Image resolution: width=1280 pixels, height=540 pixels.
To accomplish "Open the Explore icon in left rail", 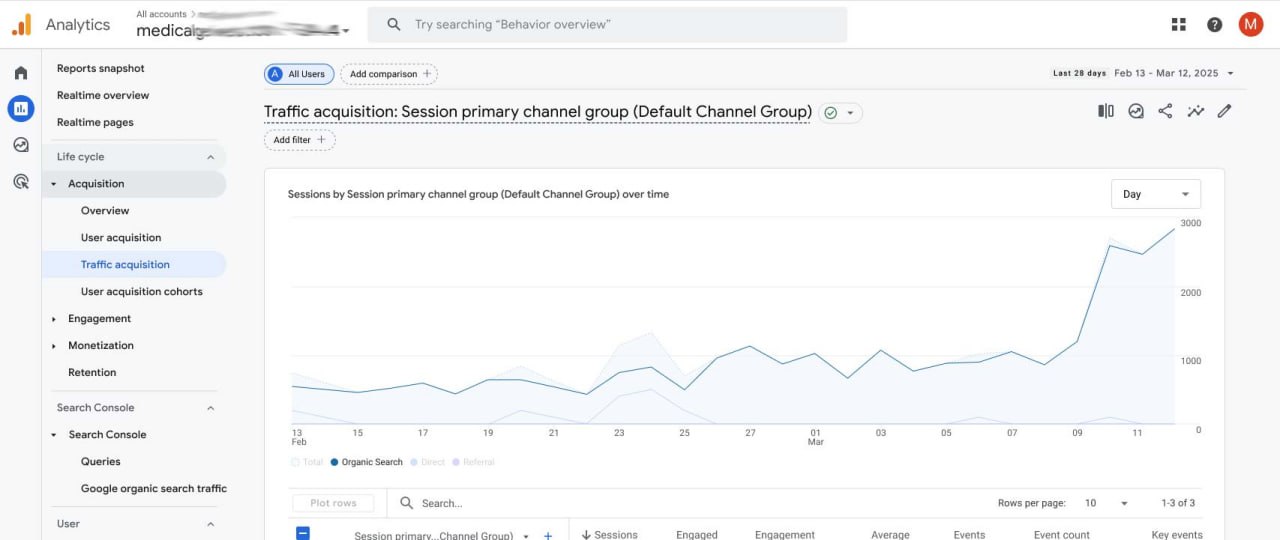I will [21, 145].
